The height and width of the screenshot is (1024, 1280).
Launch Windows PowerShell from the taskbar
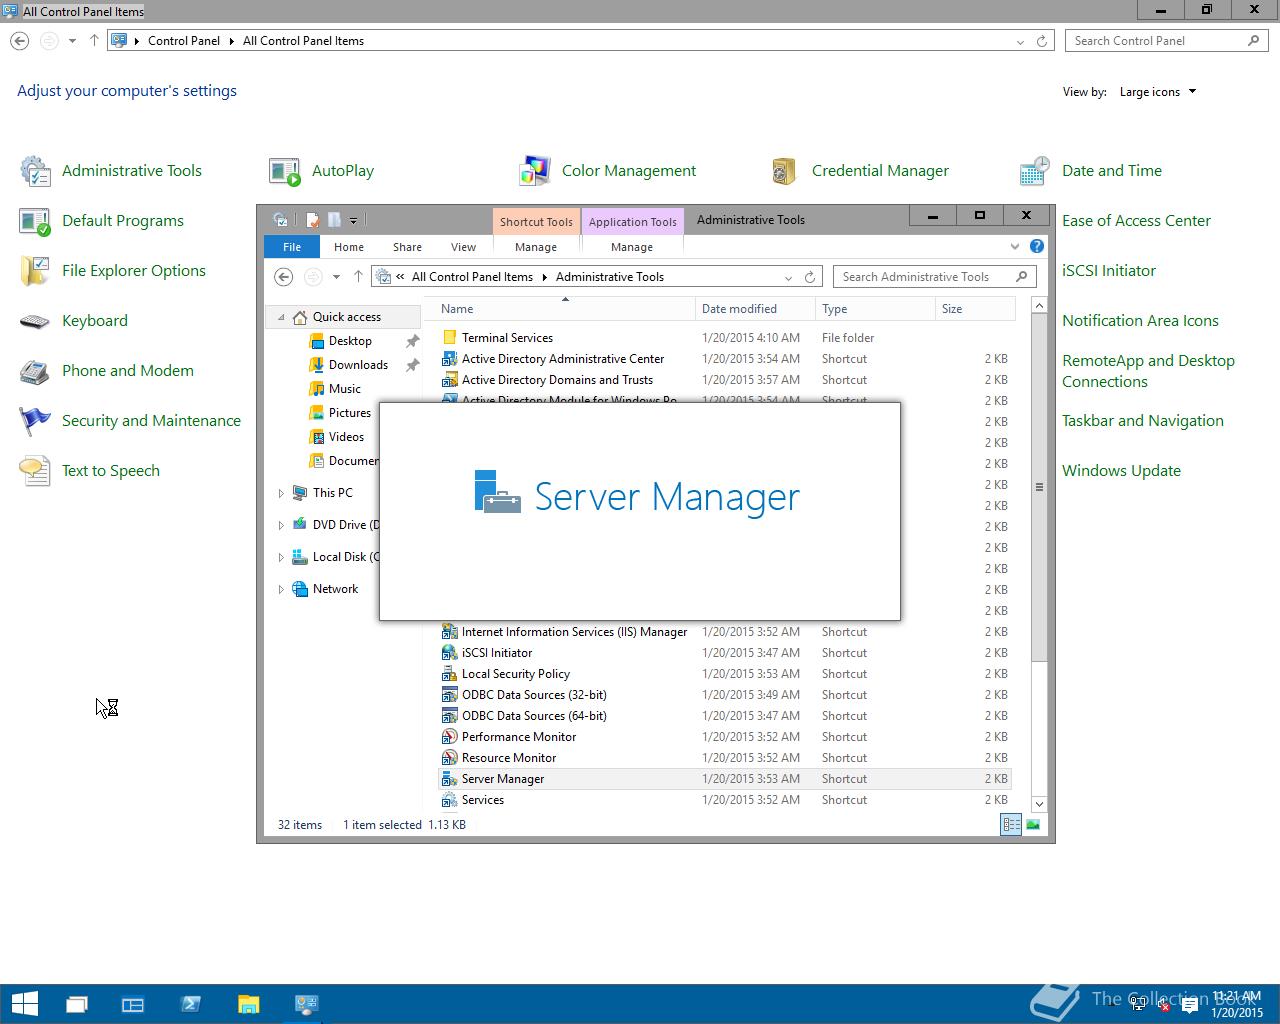pos(191,1004)
